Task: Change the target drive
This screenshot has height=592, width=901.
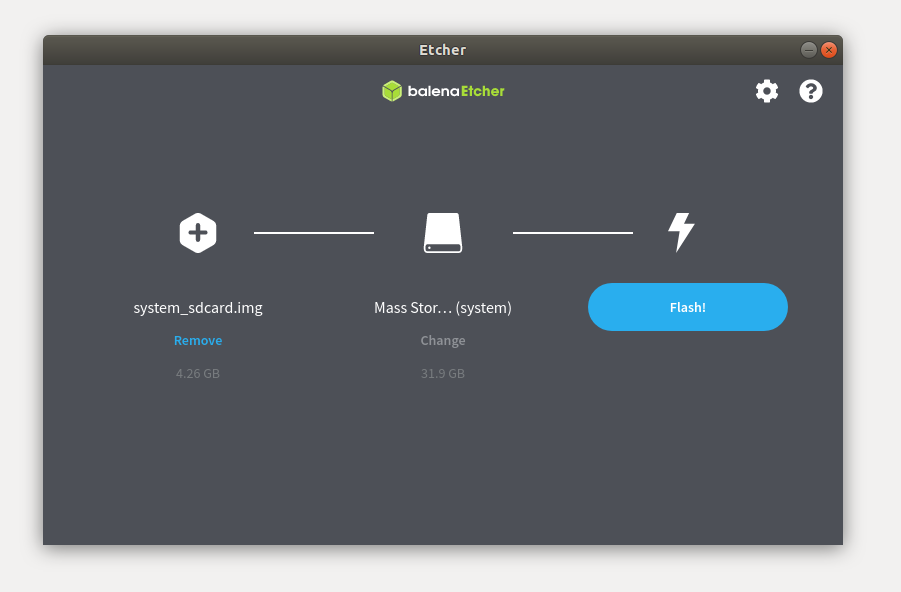Action: [x=442, y=340]
